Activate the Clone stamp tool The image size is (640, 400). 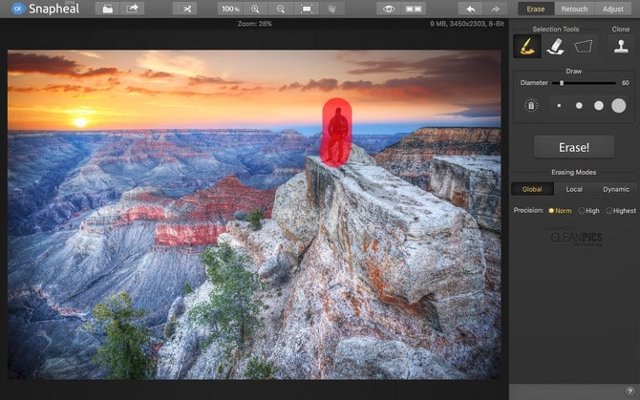[621, 46]
